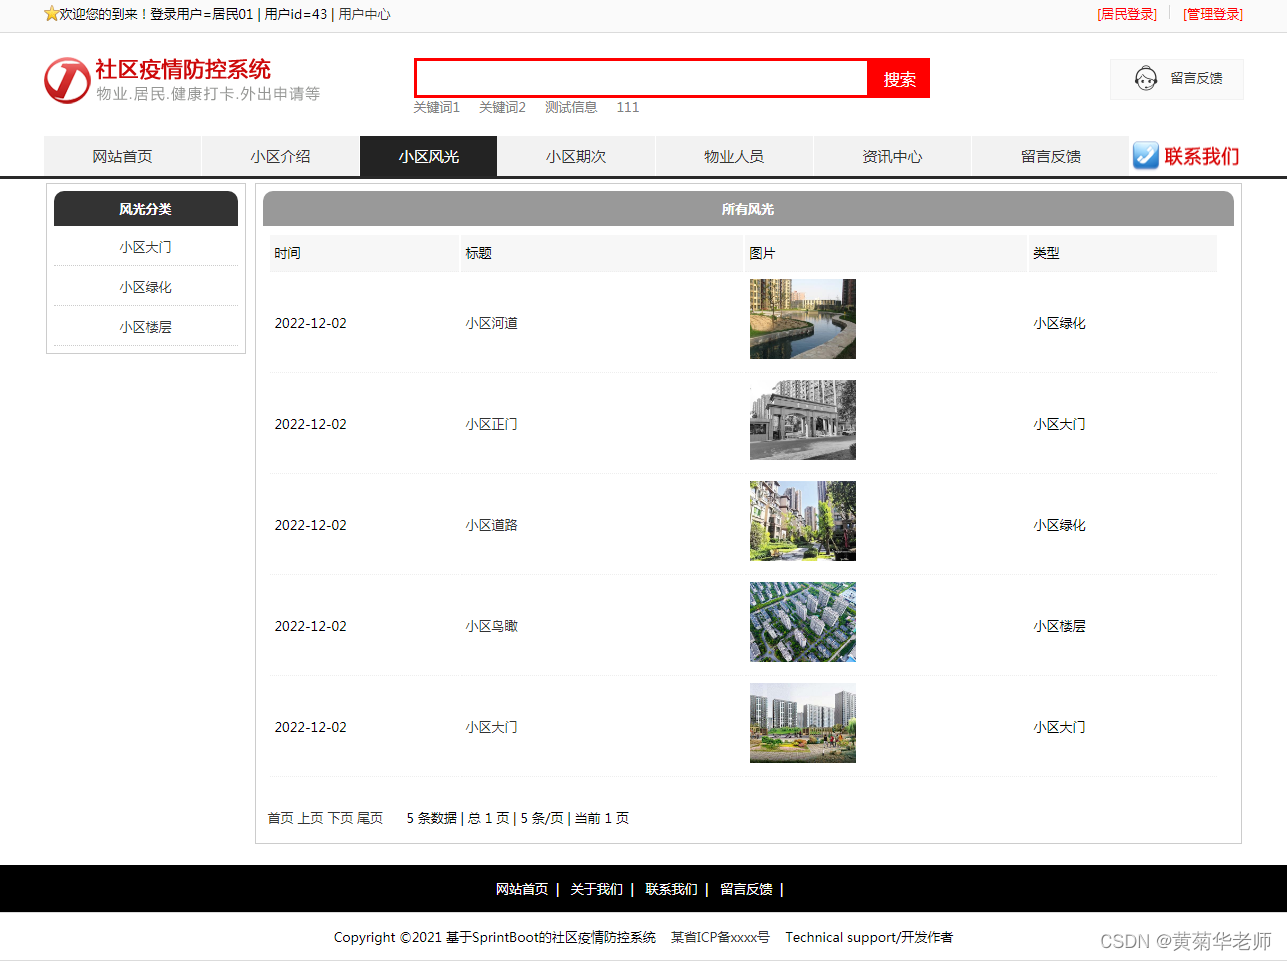The width and height of the screenshot is (1287, 961).
Task: Open the 小区鸟瞰 aerial thumbnail
Action: click(803, 622)
